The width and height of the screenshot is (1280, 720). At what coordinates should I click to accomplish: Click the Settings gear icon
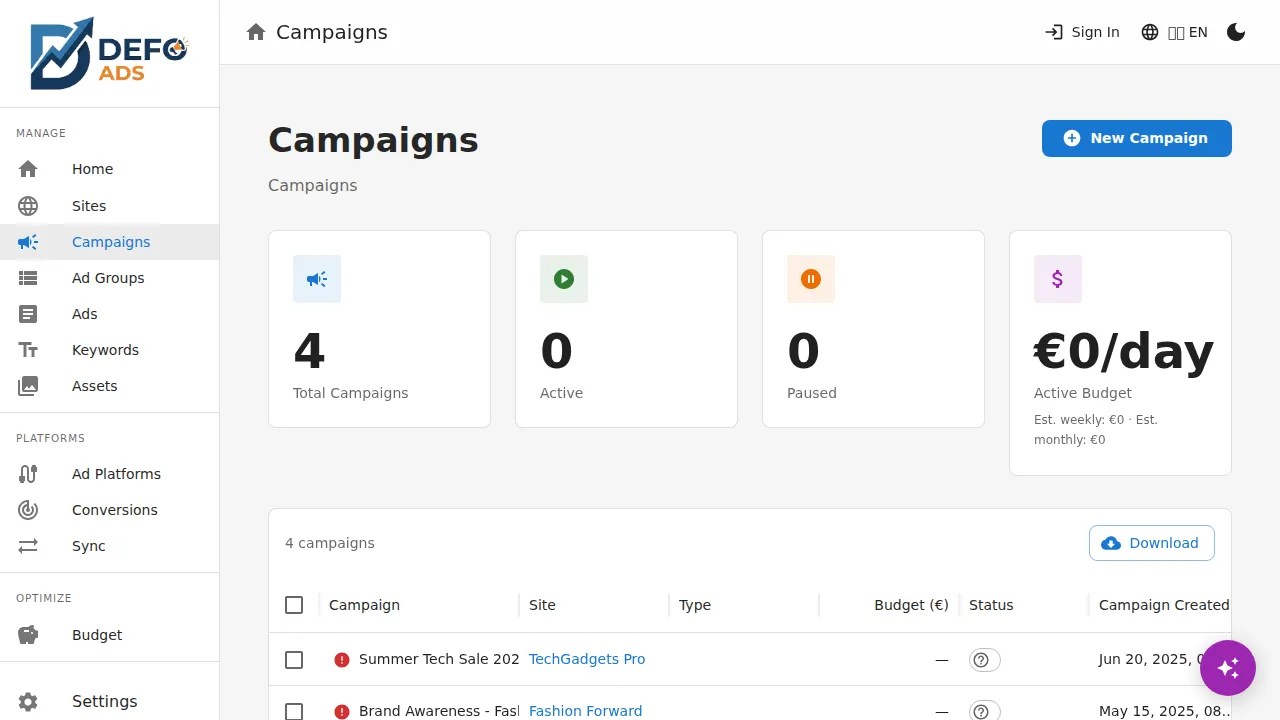point(28,702)
